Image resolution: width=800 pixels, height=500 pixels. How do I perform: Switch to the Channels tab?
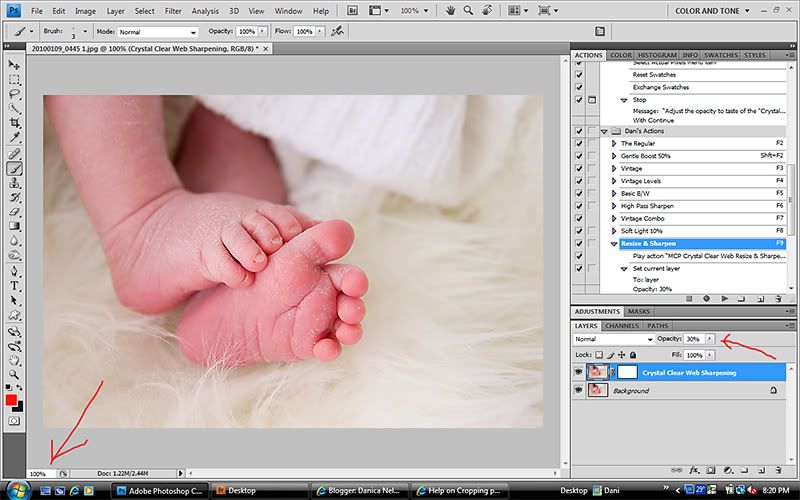coord(622,325)
